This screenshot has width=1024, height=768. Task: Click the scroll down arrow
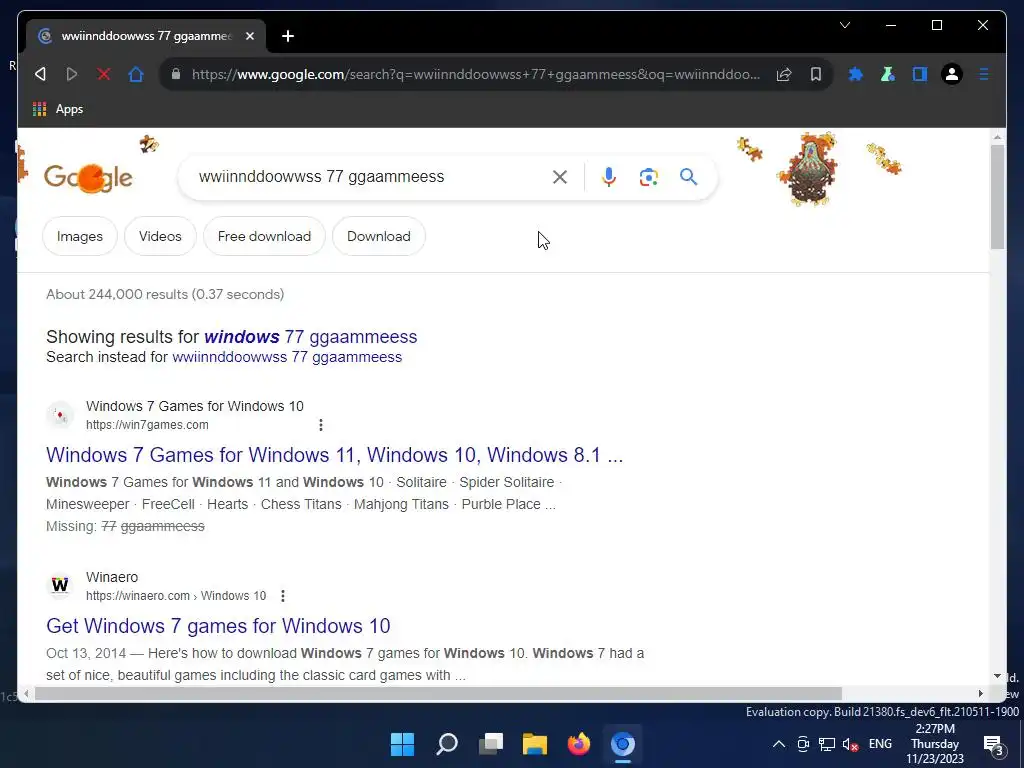coord(997,676)
